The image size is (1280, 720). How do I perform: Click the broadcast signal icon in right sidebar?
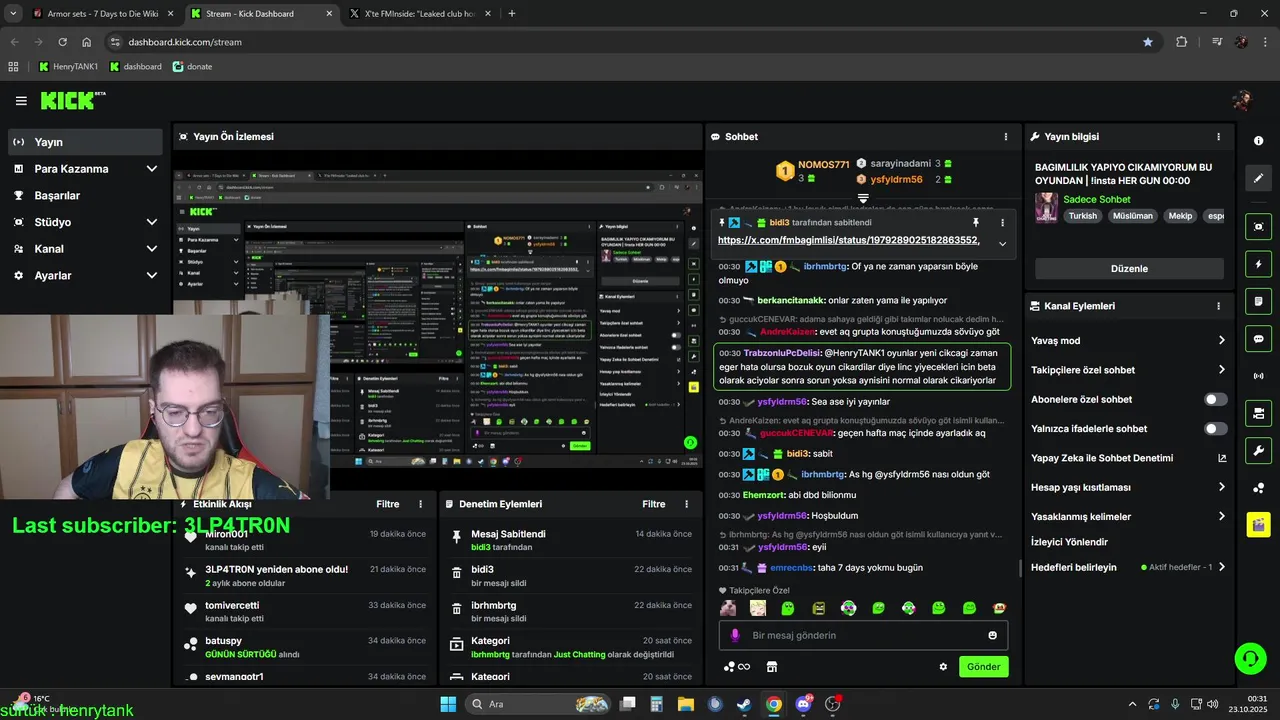(1259, 376)
